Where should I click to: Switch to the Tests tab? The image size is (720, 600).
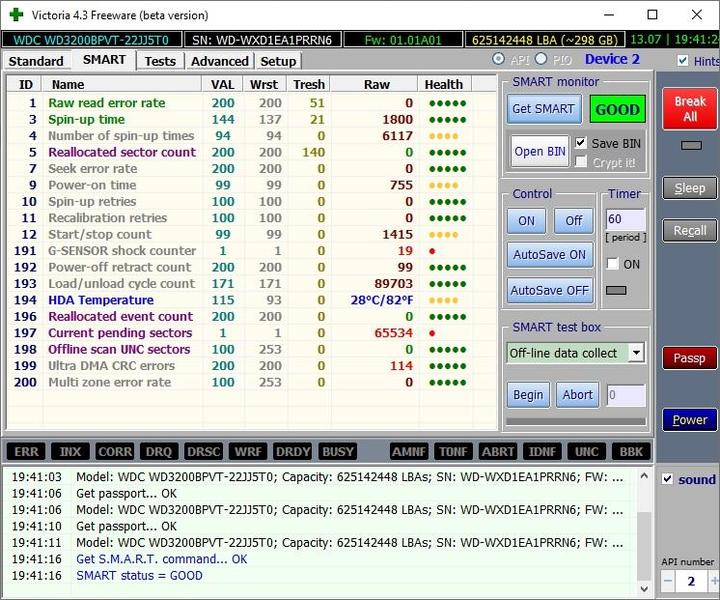point(160,61)
